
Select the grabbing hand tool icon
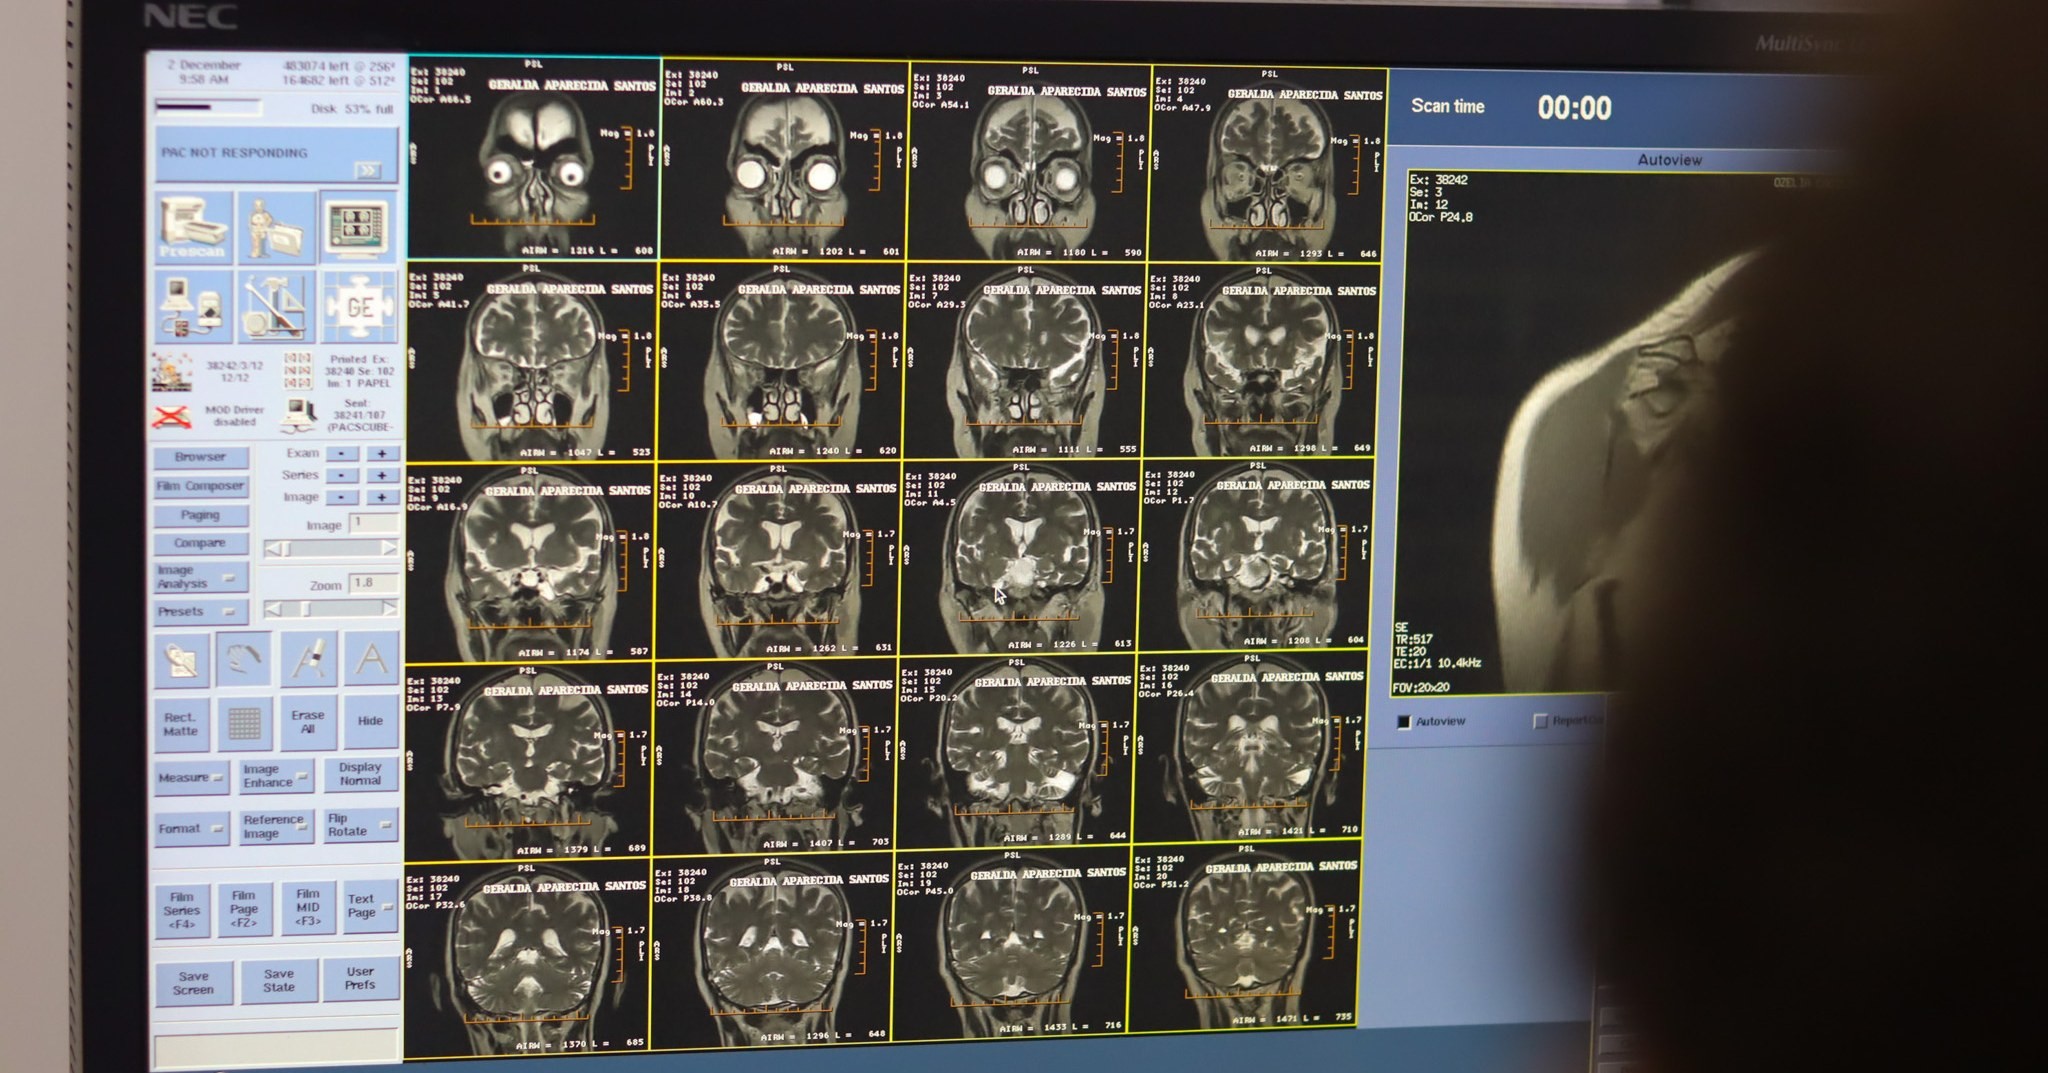(x=244, y=659)
